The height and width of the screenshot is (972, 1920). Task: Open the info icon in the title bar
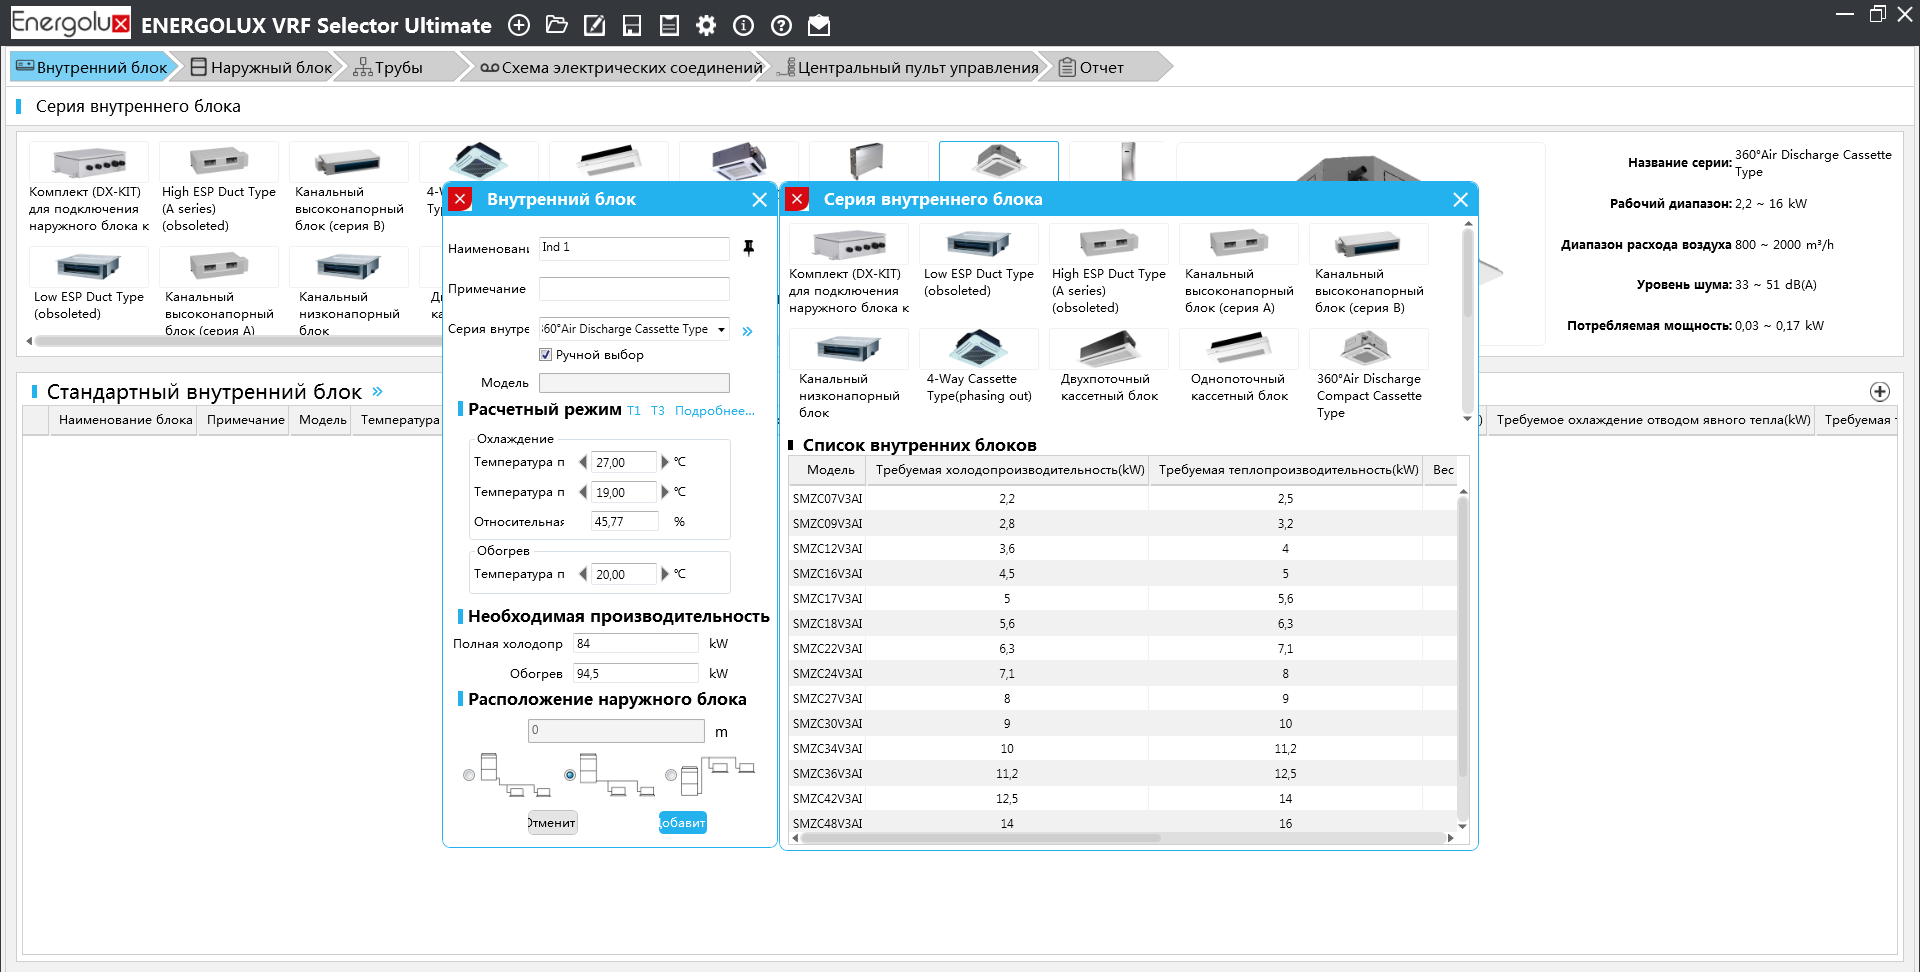click(x=743, y=26)
